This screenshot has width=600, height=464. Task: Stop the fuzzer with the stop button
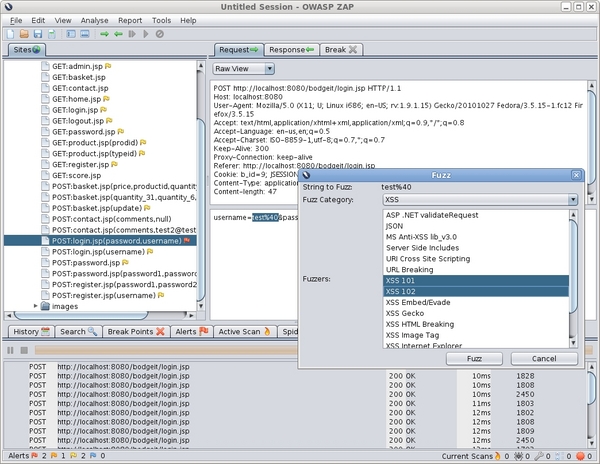pos(24,350)
